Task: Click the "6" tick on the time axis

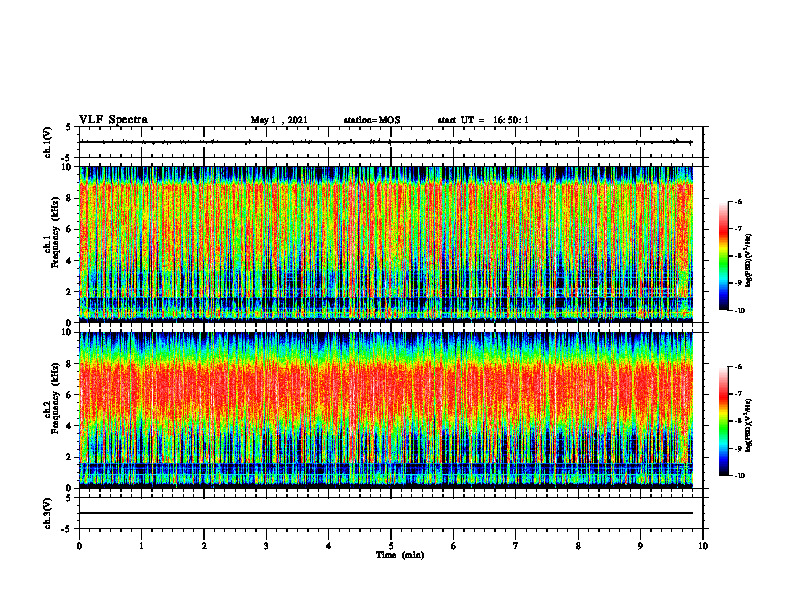Action: coord(454,546)
